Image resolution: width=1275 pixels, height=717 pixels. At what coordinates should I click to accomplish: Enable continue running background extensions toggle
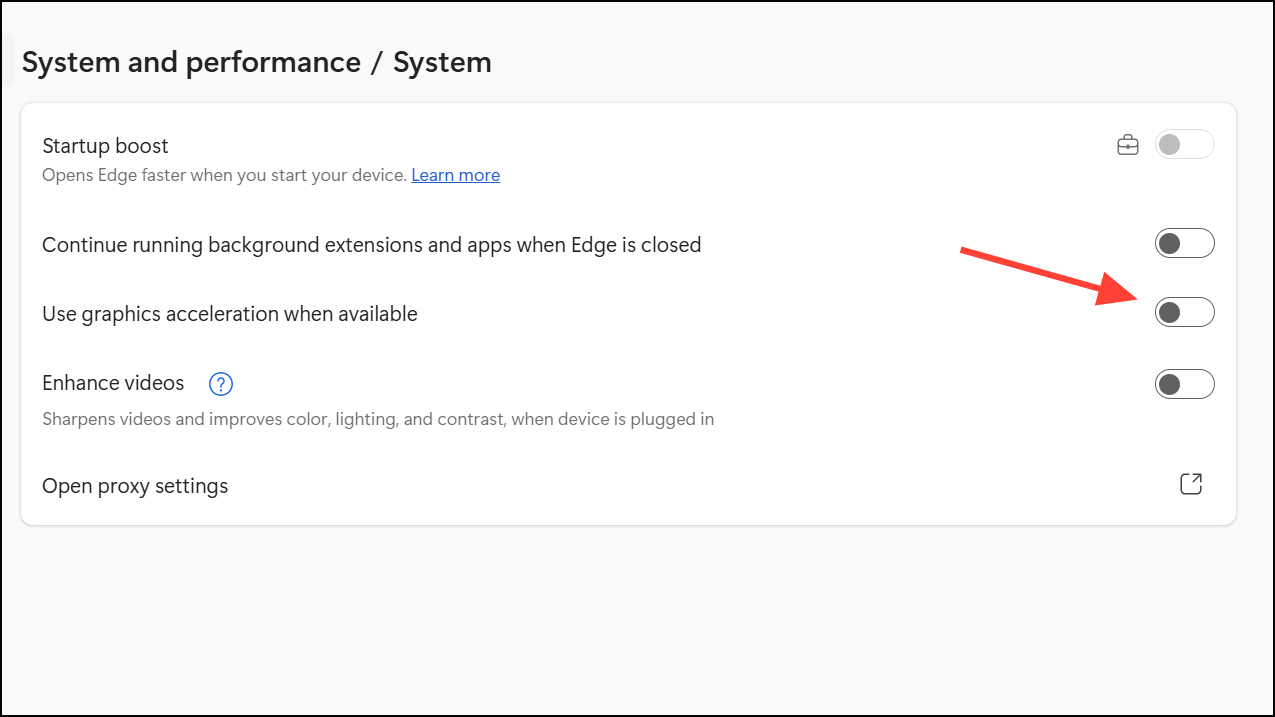(1184, 243)
